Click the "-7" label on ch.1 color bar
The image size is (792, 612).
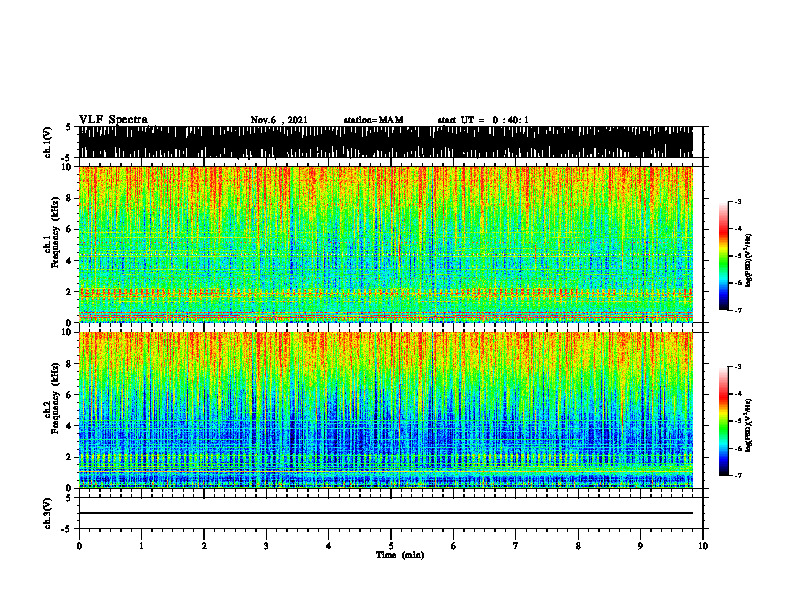pos(738,310)
